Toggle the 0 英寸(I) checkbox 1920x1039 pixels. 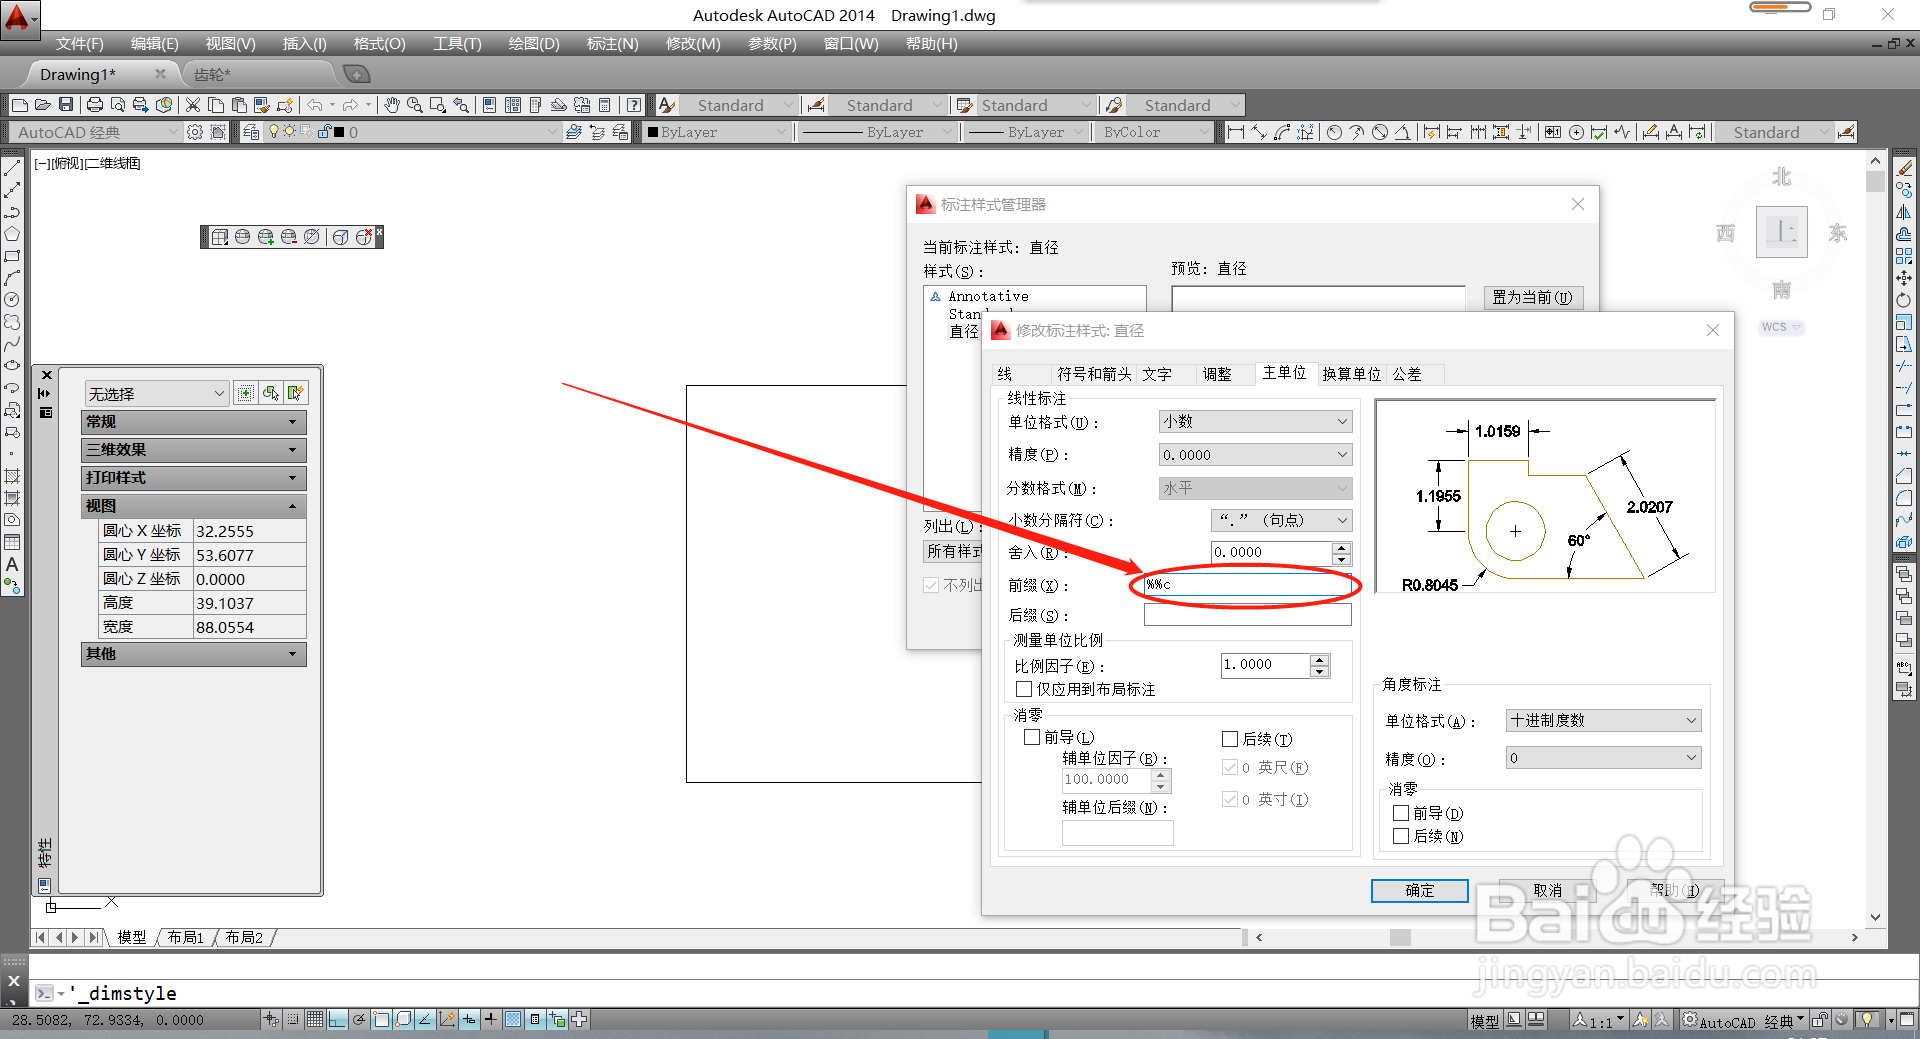click(x=1230, y=799)
